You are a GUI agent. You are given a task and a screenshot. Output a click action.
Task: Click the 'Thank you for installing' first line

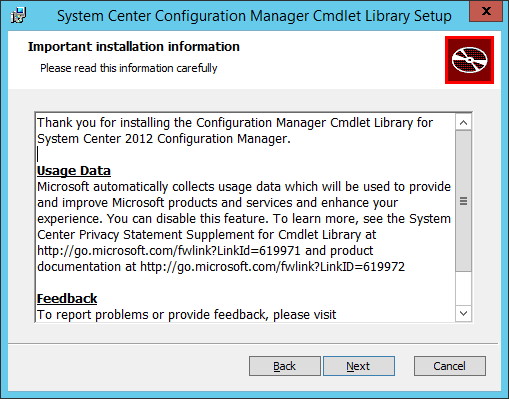[235, 123]
